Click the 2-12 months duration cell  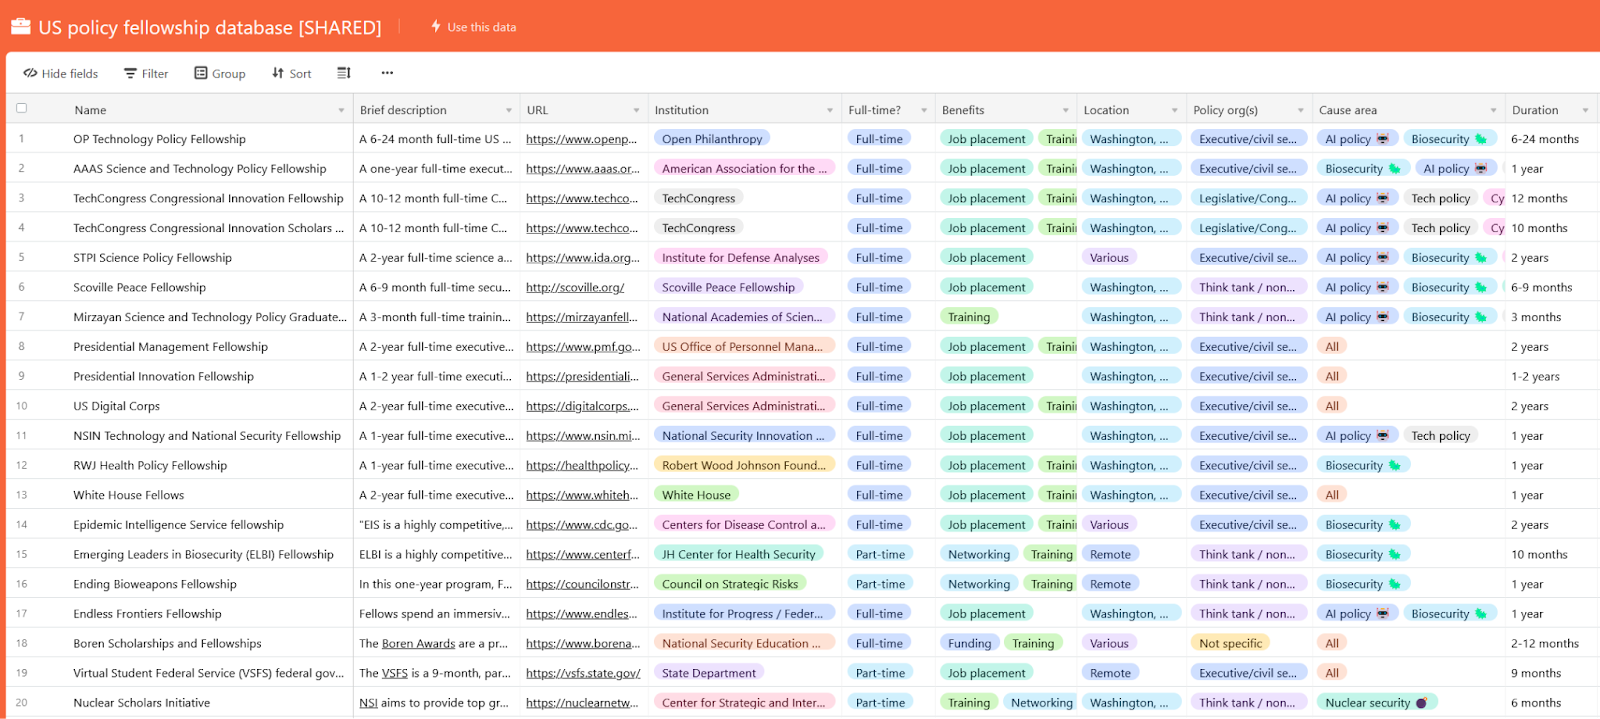coord(1551,643)
